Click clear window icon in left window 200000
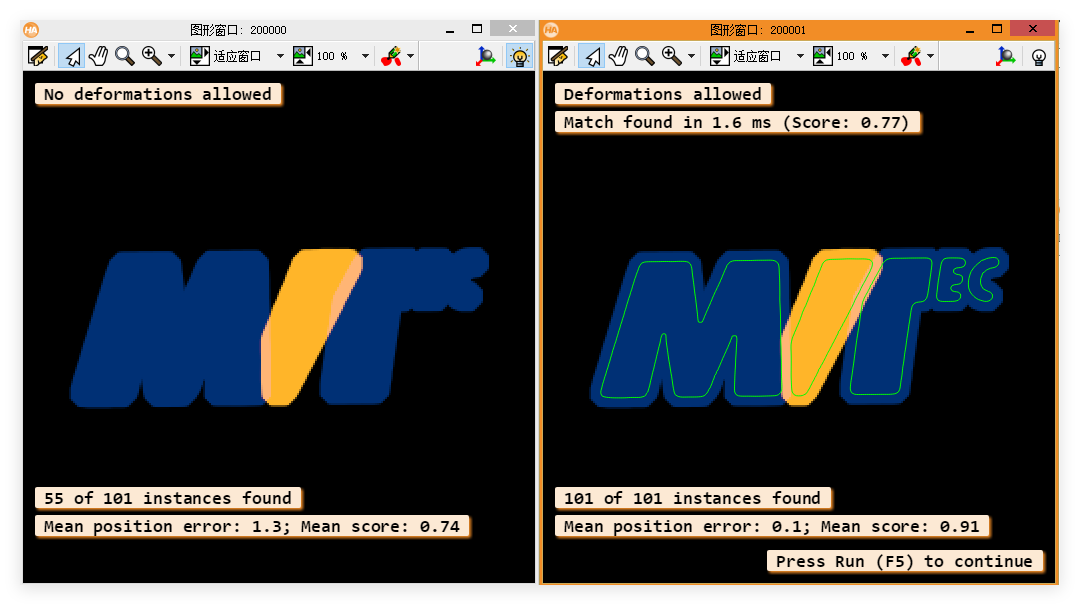1080x605 pixels. point(38,56)
